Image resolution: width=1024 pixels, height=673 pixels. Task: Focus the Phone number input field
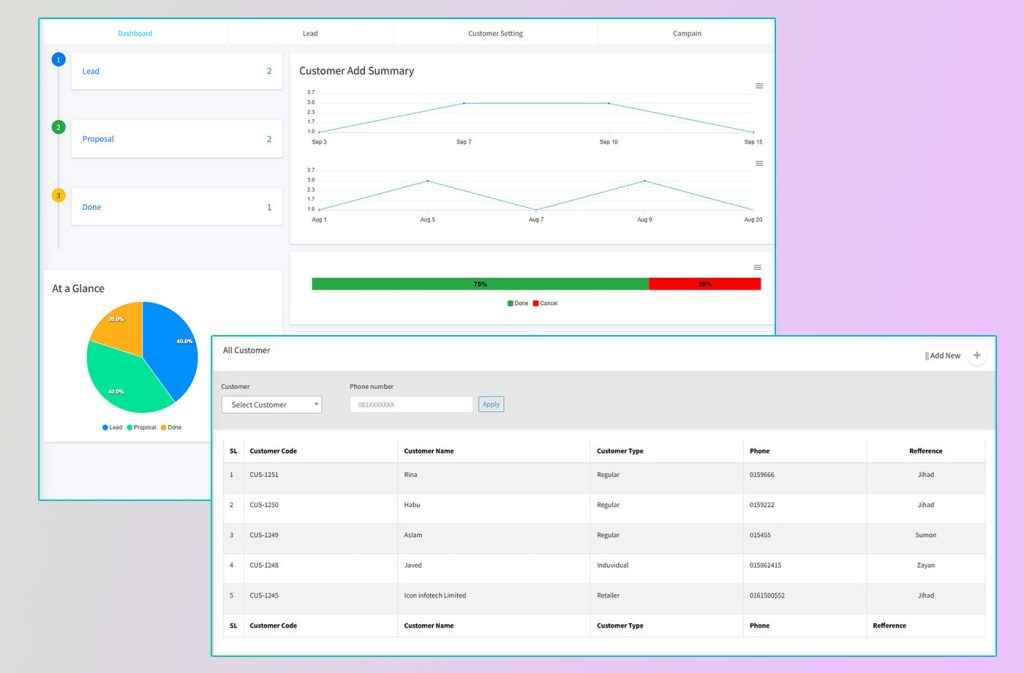point(411,405)
